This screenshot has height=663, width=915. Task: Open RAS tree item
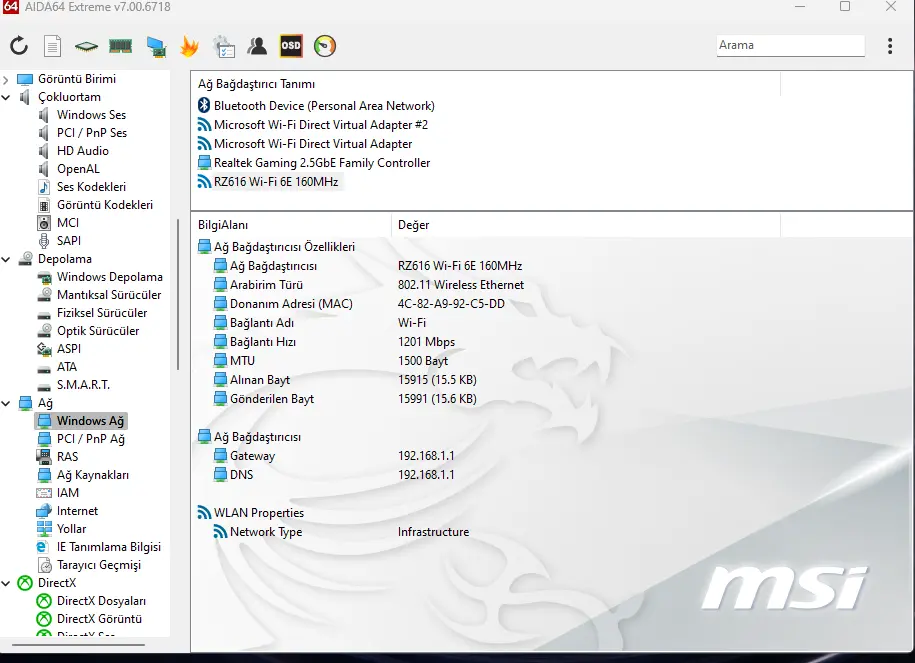tap(67, 457)
